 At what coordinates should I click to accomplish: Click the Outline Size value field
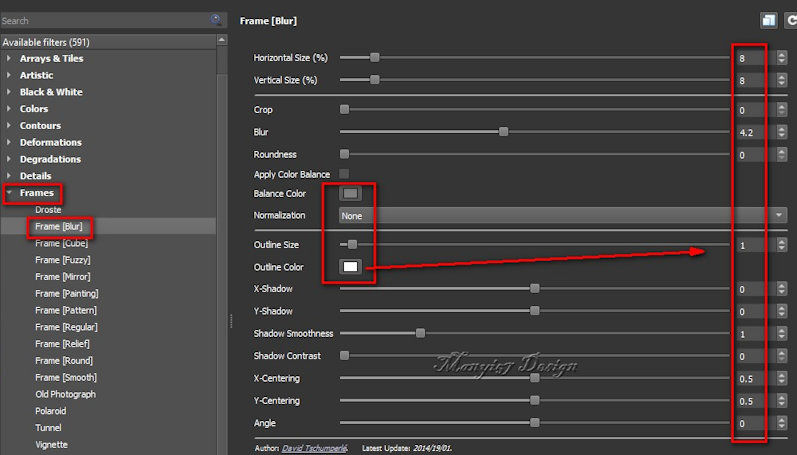pyautogui.click(x=751, y=245)
